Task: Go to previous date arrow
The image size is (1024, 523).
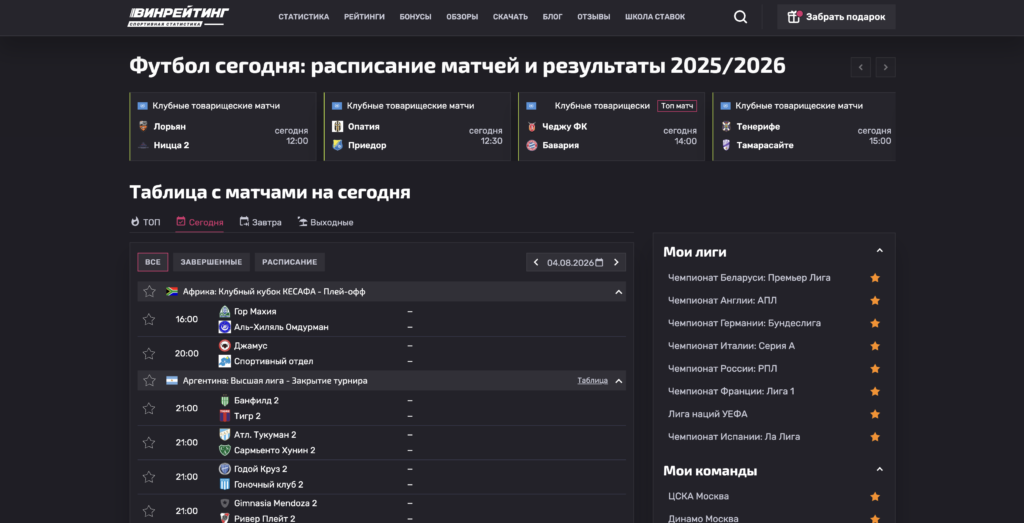Action: coord(536,262)
